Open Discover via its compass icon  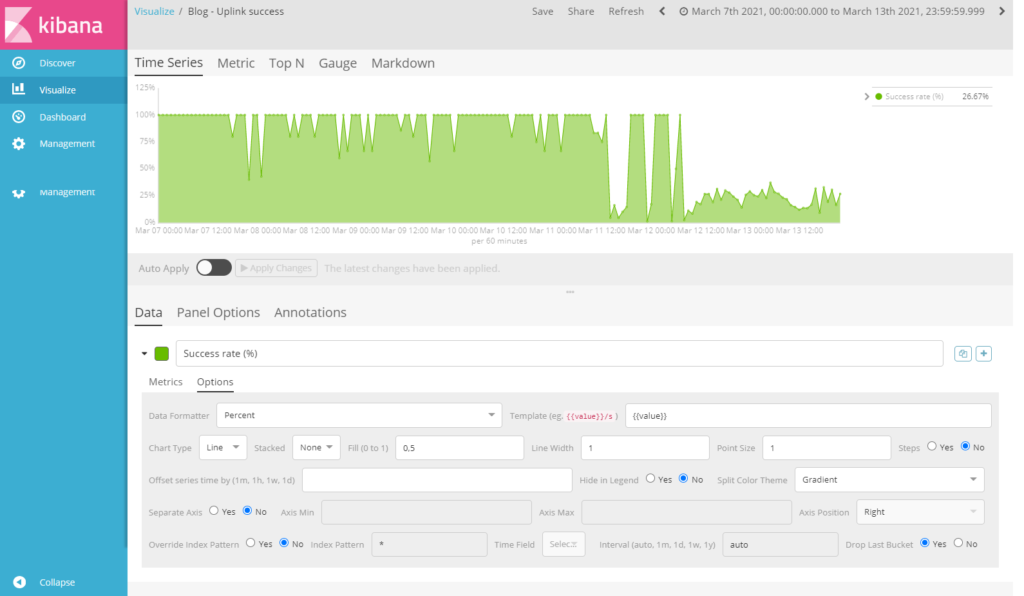[19, 63]
